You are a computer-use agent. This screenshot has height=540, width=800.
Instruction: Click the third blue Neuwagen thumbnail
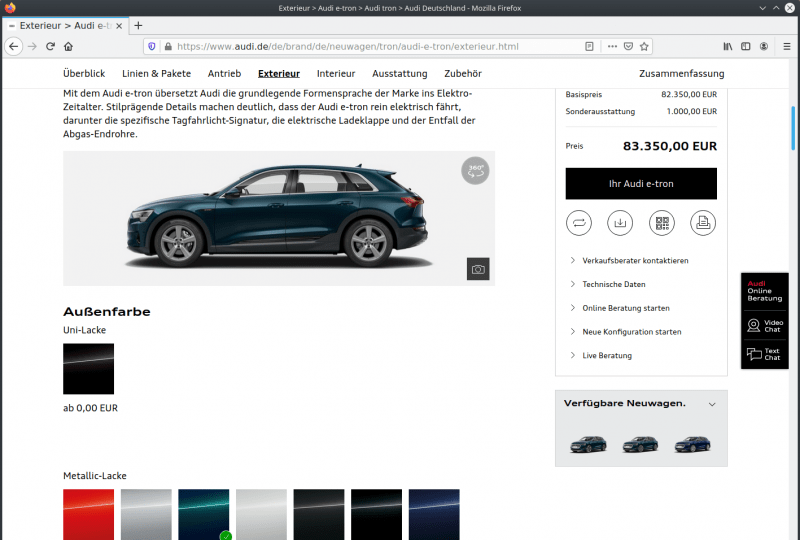tap(692, 444)
